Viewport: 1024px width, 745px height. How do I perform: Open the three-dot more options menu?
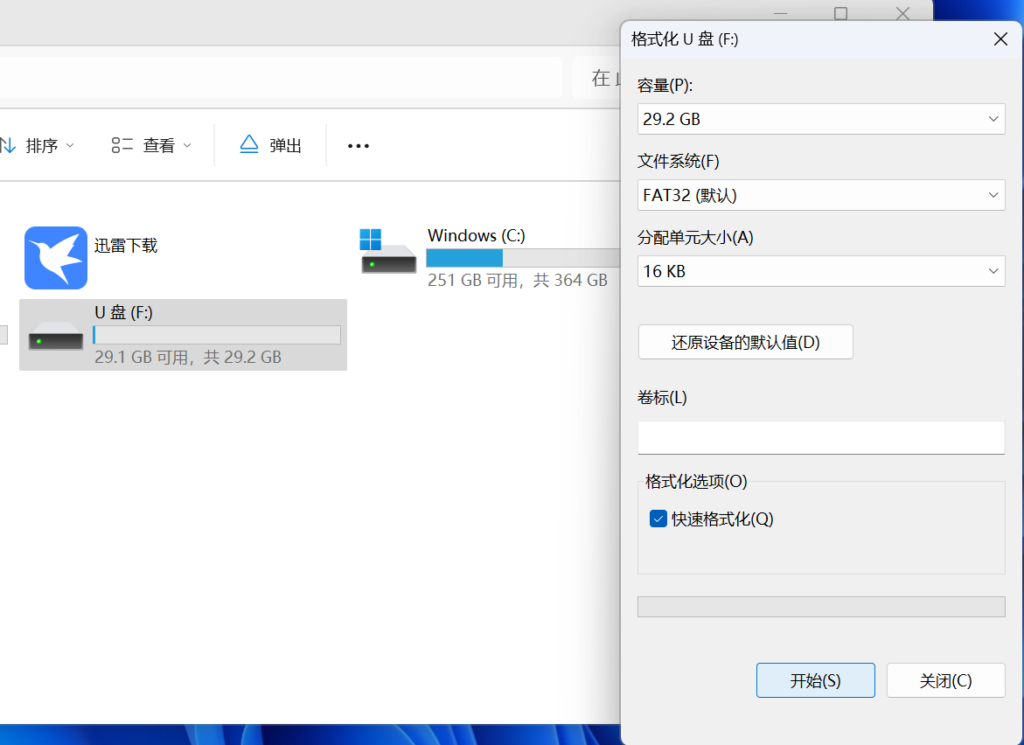(x=358, y=146)
